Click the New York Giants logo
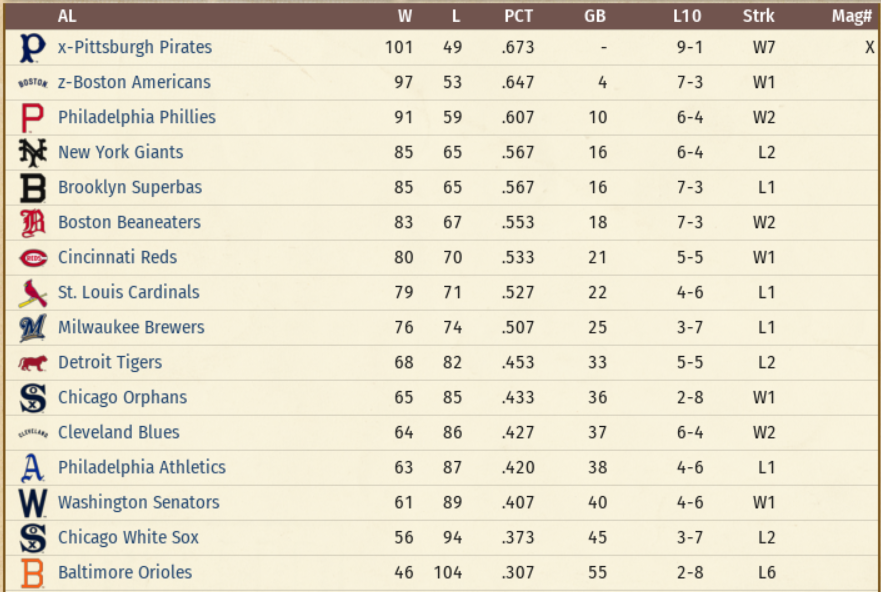This screenshot has height=592, width=881. (32, 152)
